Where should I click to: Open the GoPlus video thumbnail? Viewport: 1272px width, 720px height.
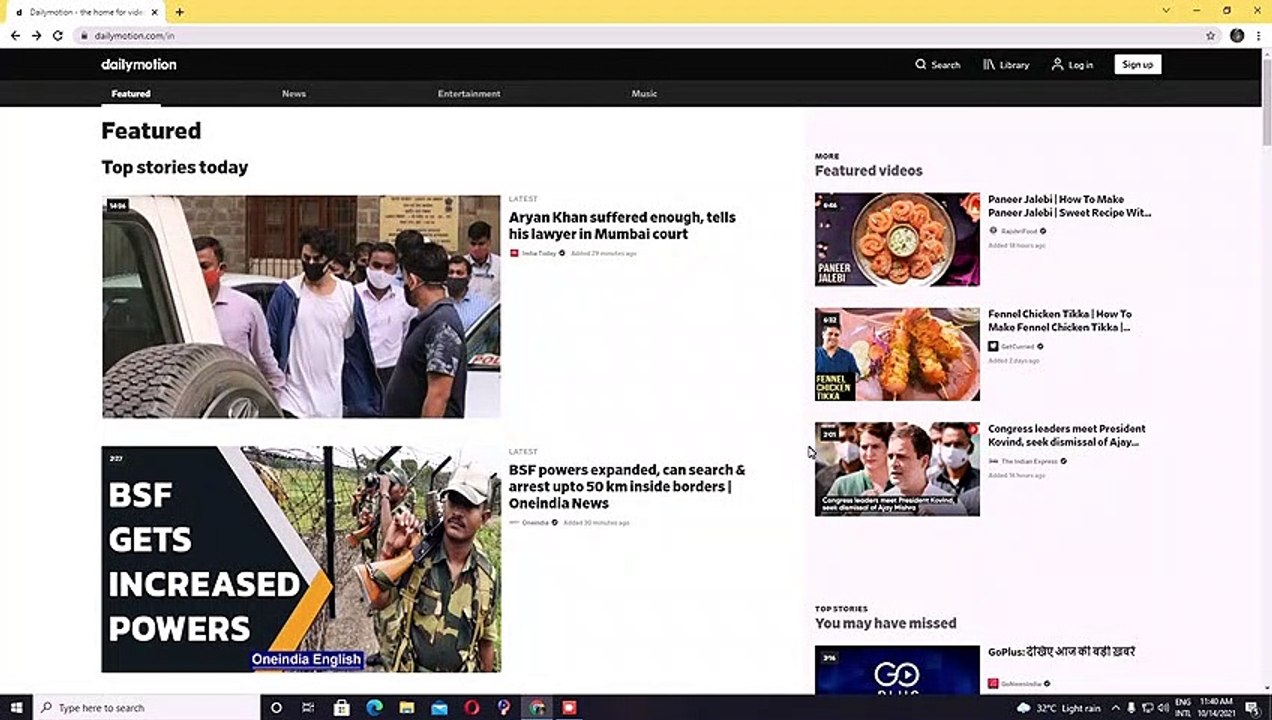pos(897,670)
